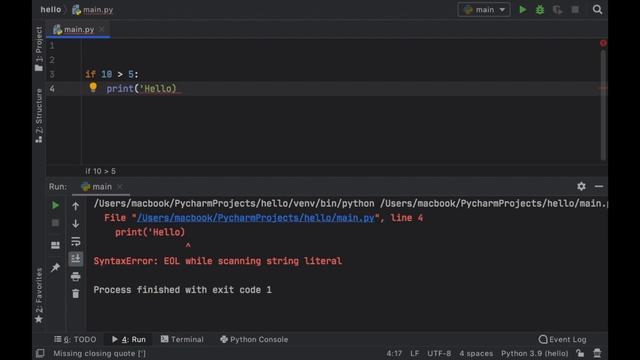Viewport: 640px width, 360px height.
Task: Click the down arrow in Run console toolbar
Action: (x=76, y=224)
